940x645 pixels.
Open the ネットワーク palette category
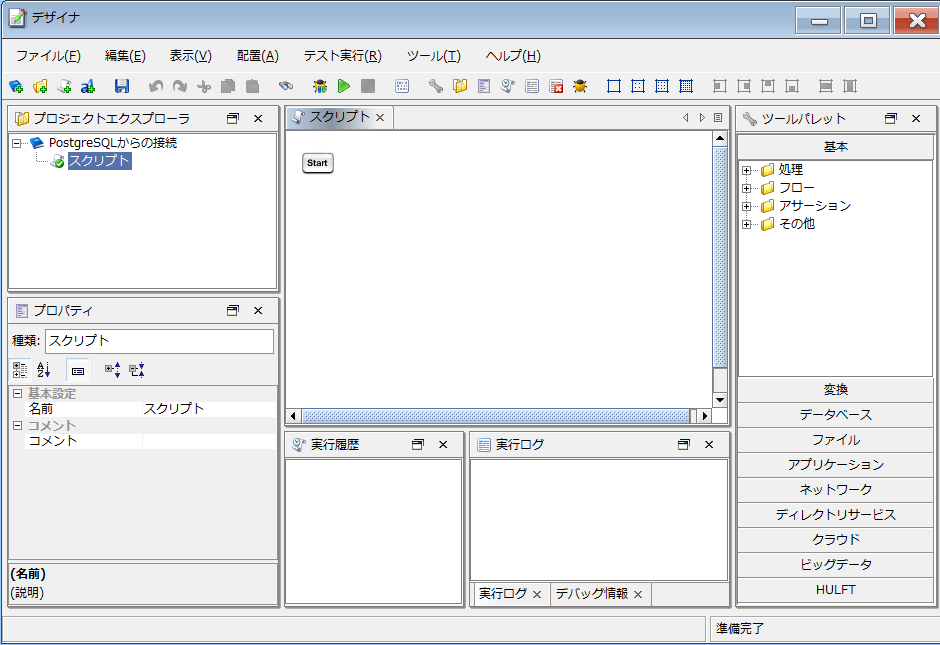point(836,490)
